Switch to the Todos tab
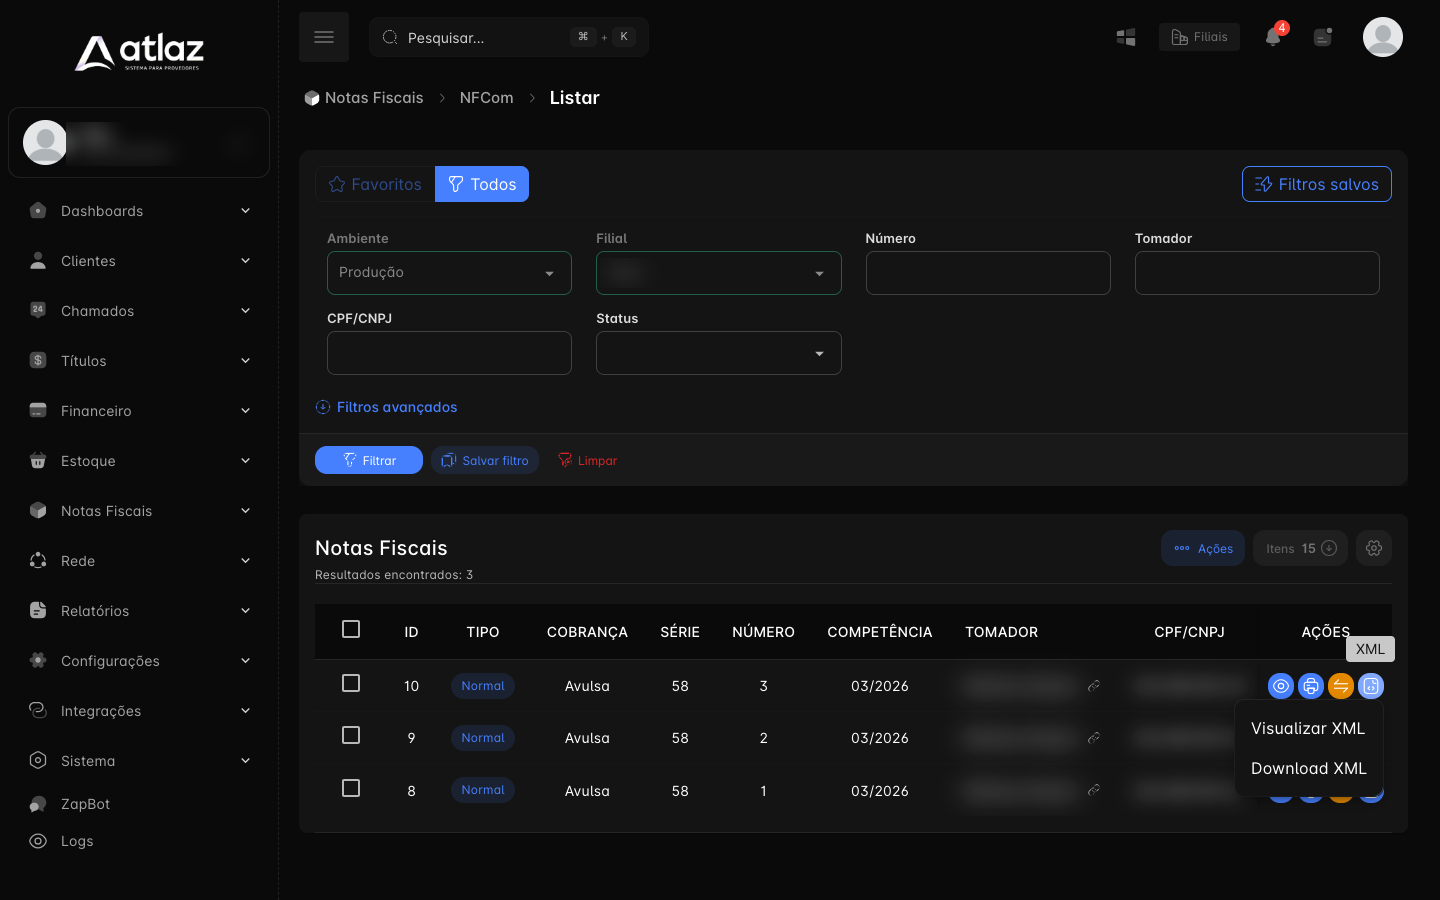Screen dimensions: 1440x900 482,184
